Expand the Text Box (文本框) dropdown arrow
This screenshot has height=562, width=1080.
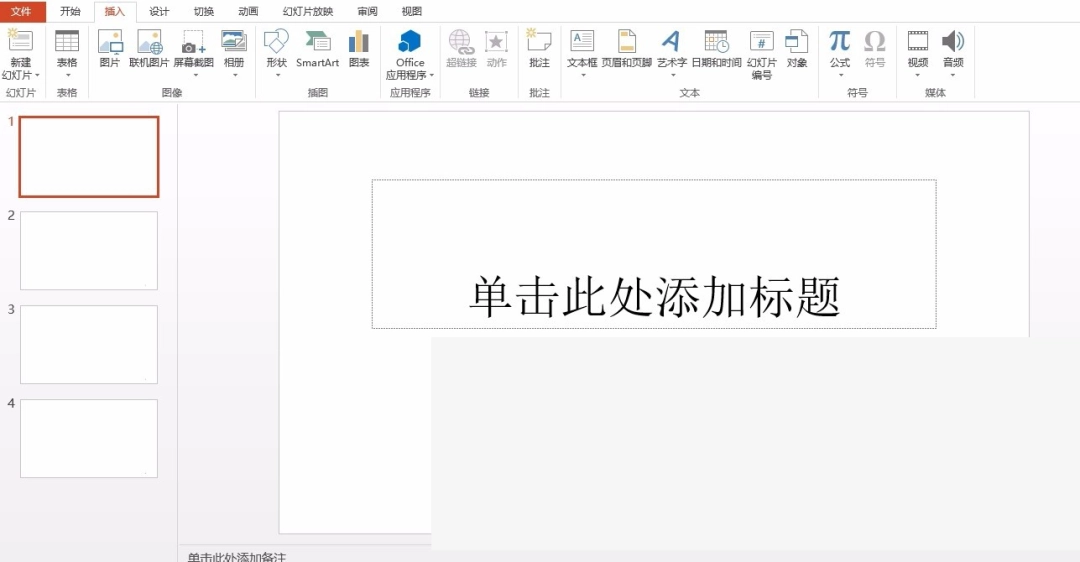(x=583, y=75)
